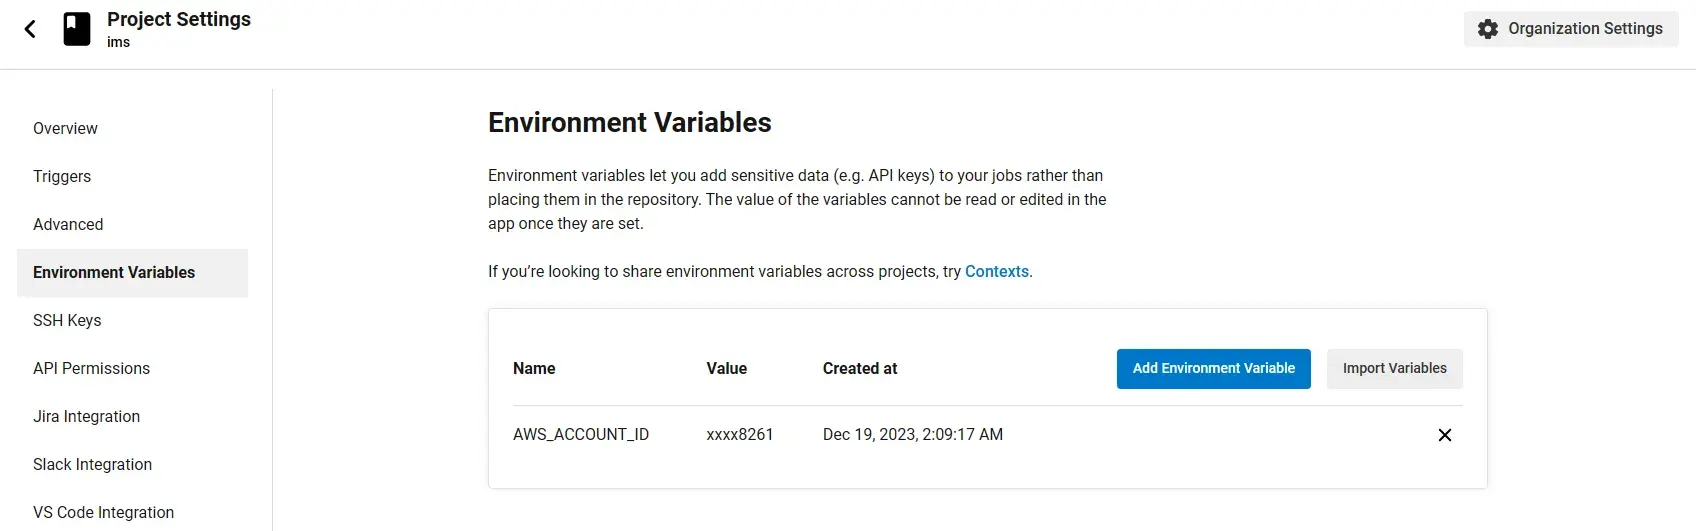Click the masked value xxxx8261
Image resolution: width=1696 pixels, height=531 pixels.
point(740,435)
